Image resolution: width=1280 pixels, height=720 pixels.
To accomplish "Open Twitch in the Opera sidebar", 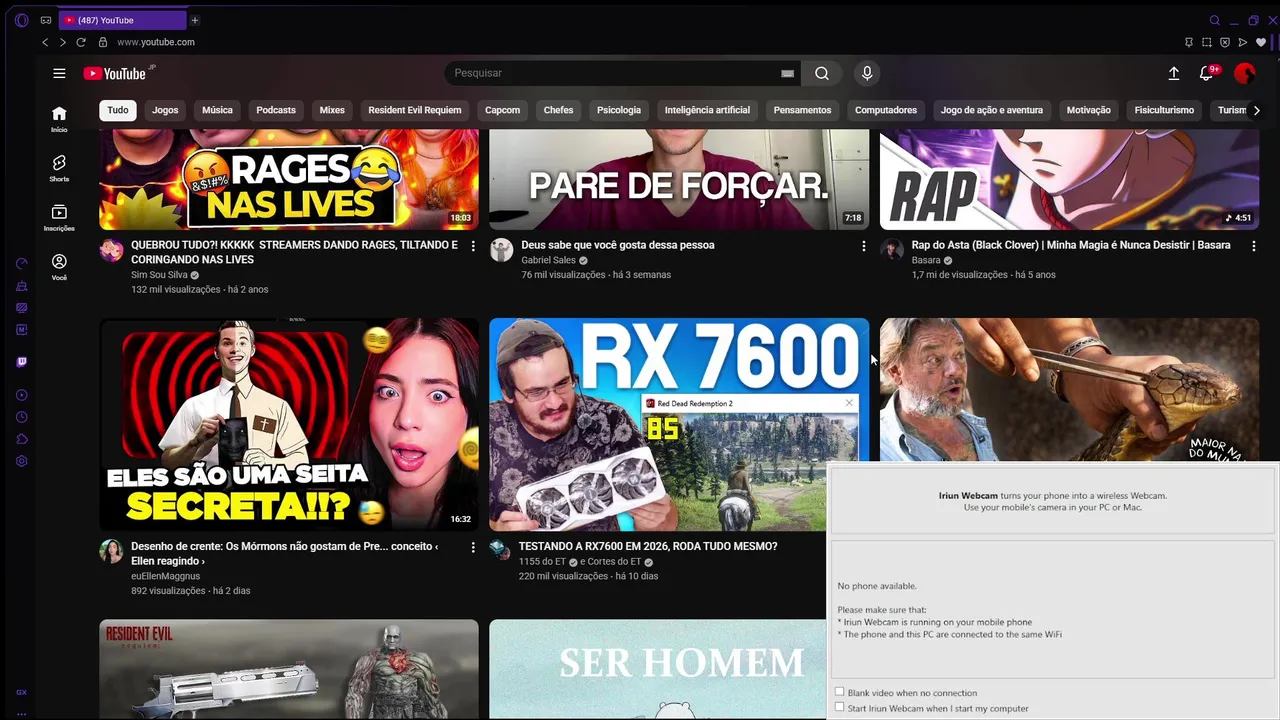I will (x=21, y=362).
